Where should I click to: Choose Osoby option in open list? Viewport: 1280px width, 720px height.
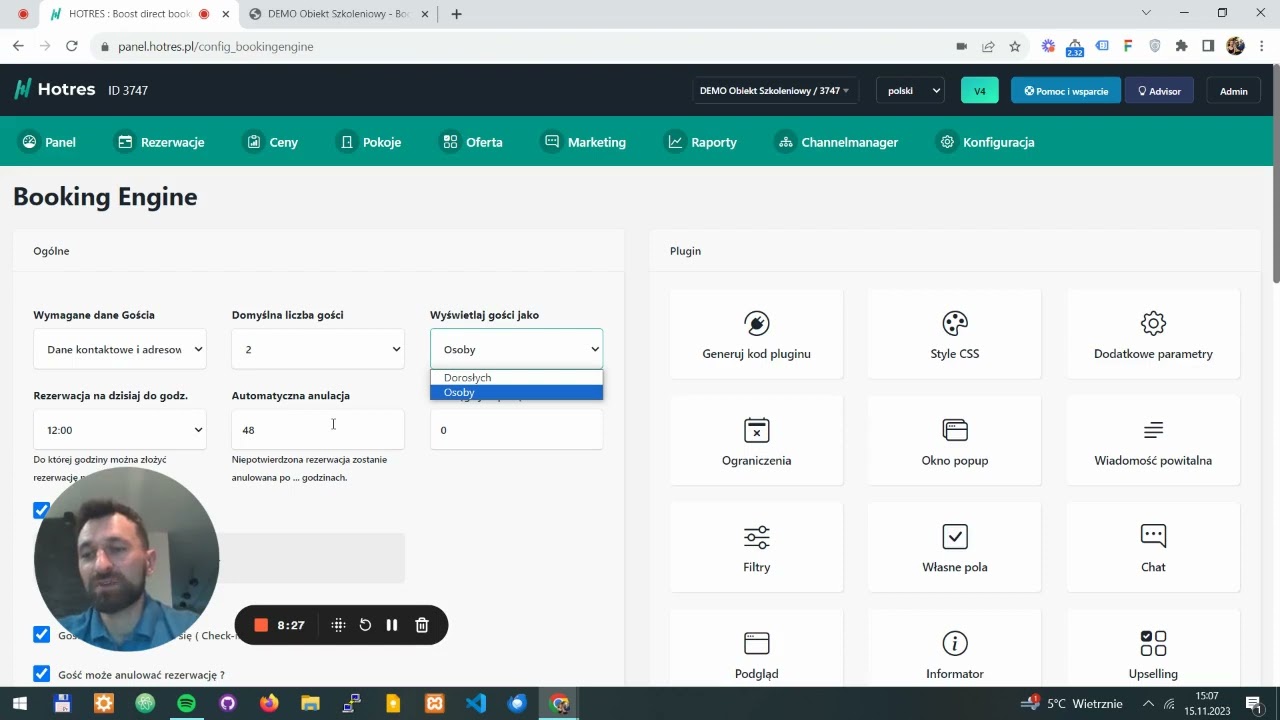516,392
